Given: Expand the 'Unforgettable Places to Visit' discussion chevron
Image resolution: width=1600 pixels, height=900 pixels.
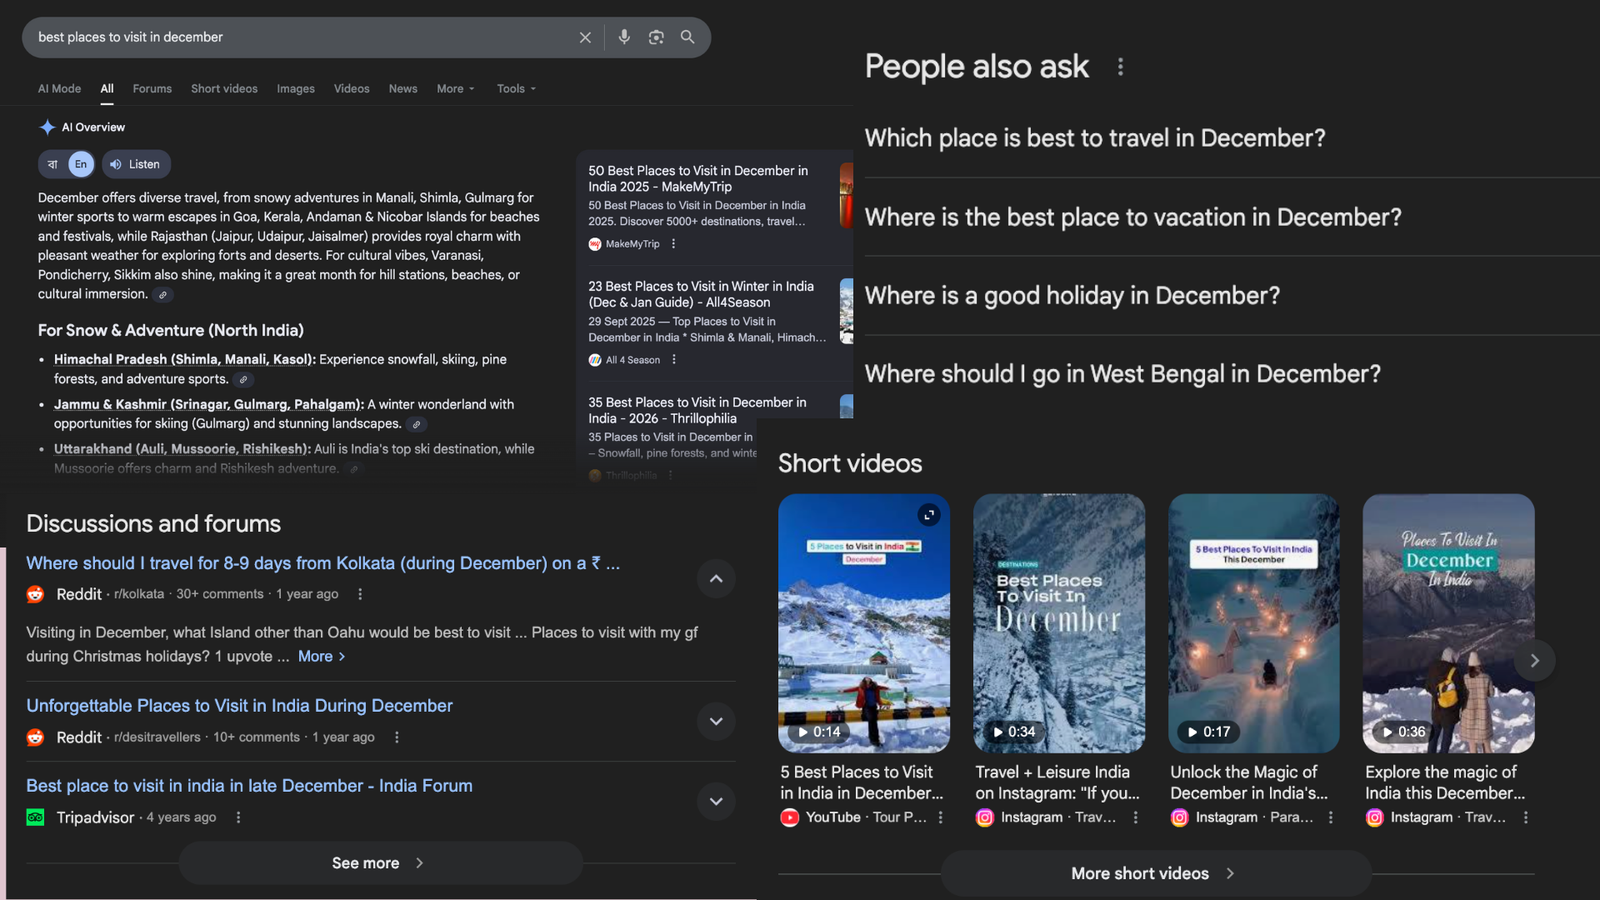Looking at the screenshot, I should (x=716, y=721).
